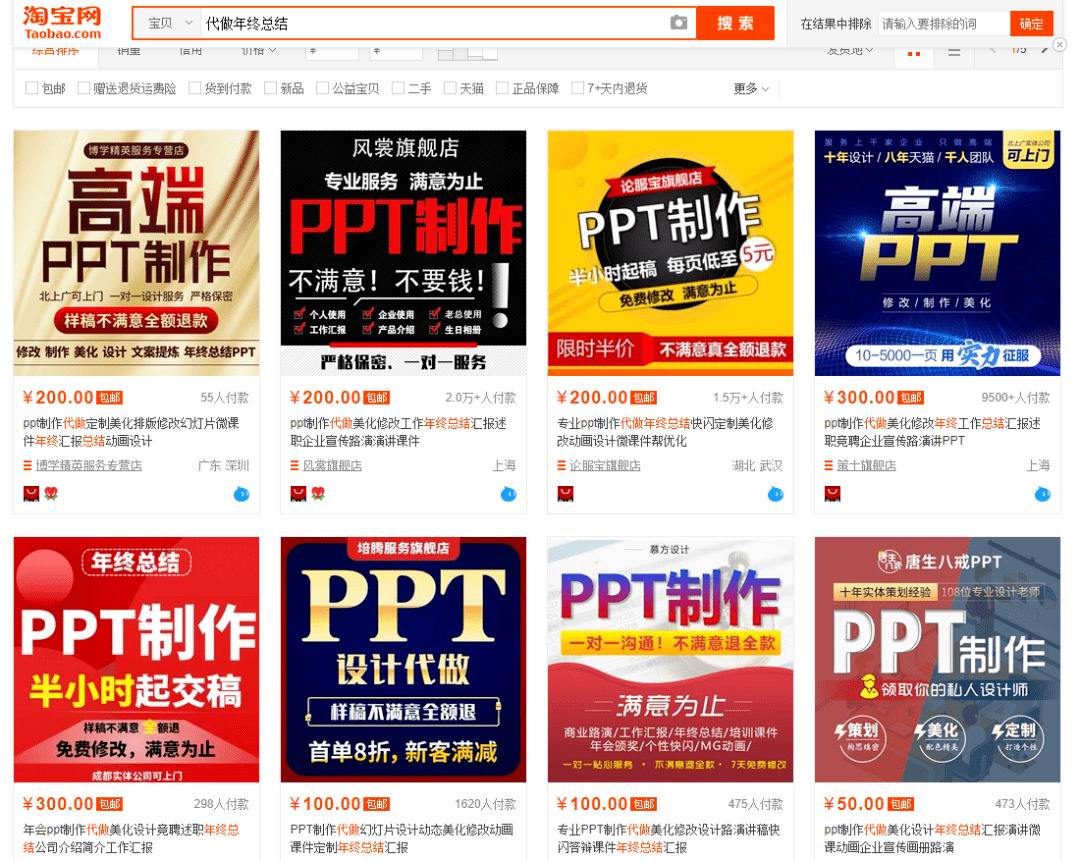Switch to grid view layout
Image resolution: width=1080 pixels, height=861 pixels.
[914, 52]
